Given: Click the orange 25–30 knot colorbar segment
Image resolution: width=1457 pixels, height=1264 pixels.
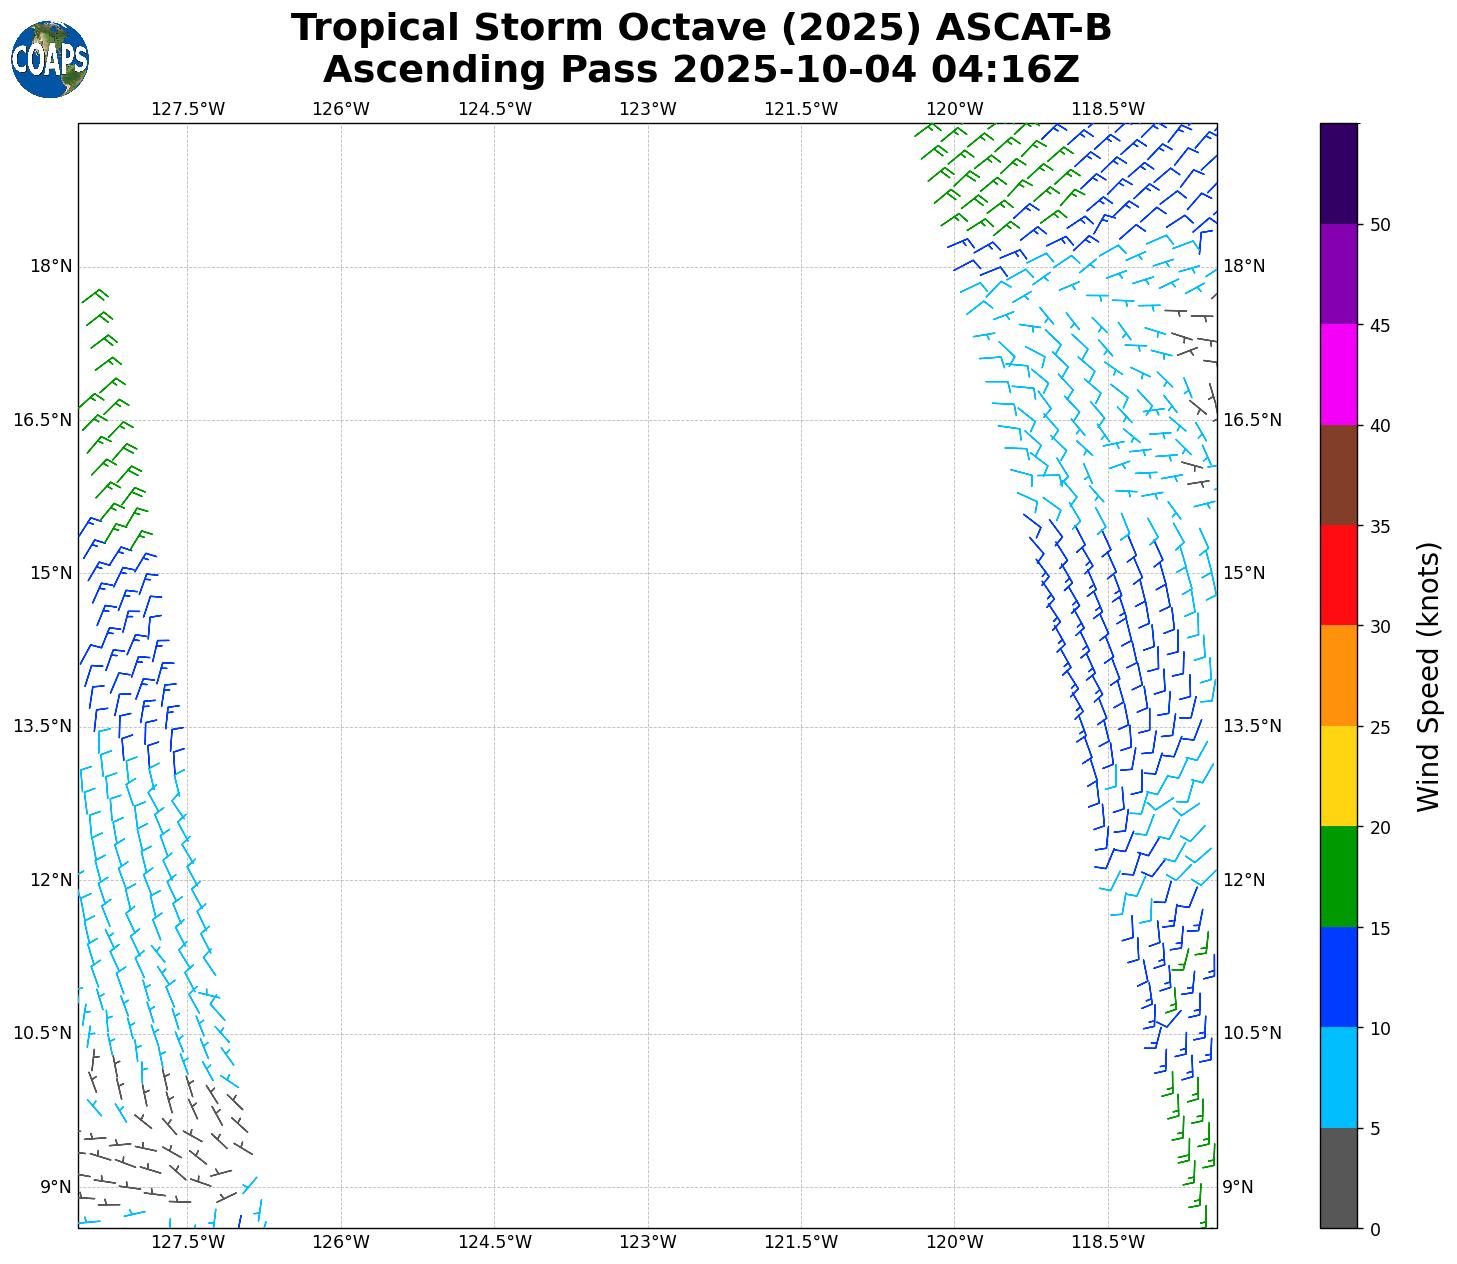Looking at the screenshot, I should coord(1338,675).
